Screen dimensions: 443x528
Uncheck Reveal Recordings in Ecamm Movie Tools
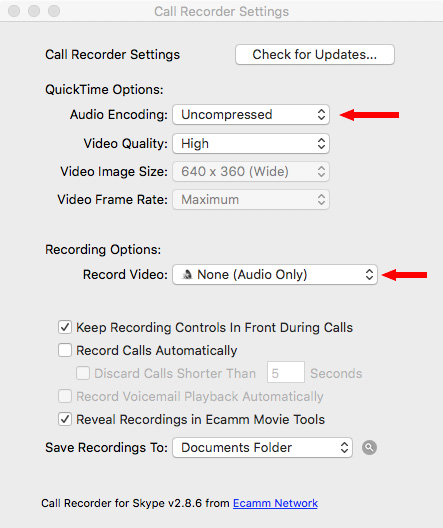pyautogui.click(x=65, y=420)
